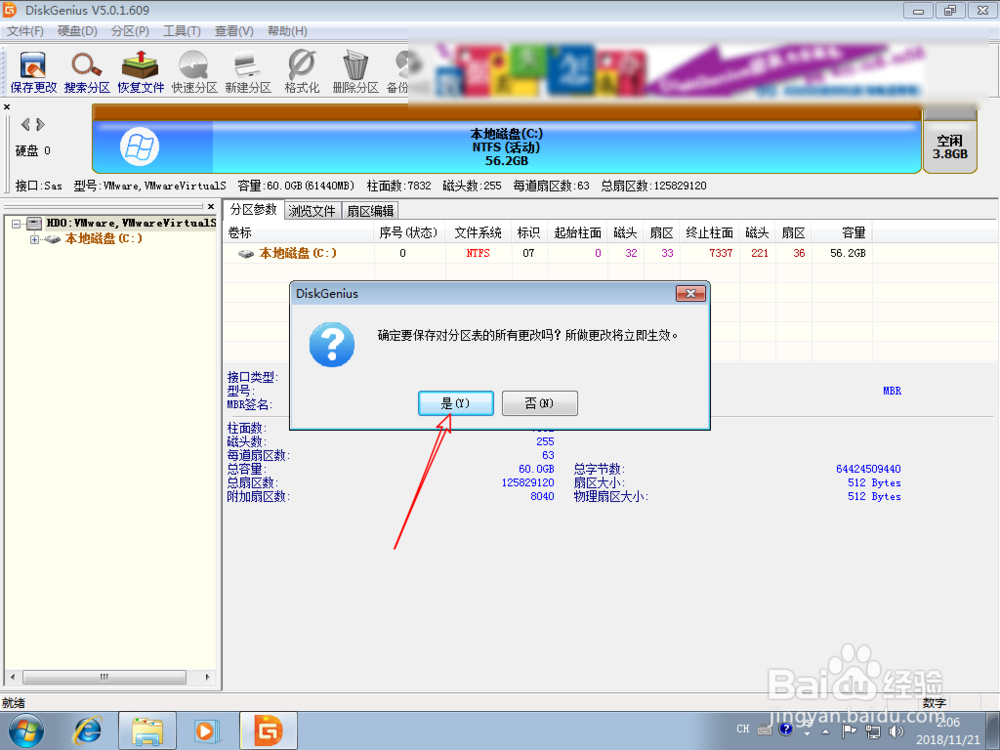Screen dimensions: 1000x750
Task: Click the Format (格式化) toolbar icon
Action: tap(302, 72)
